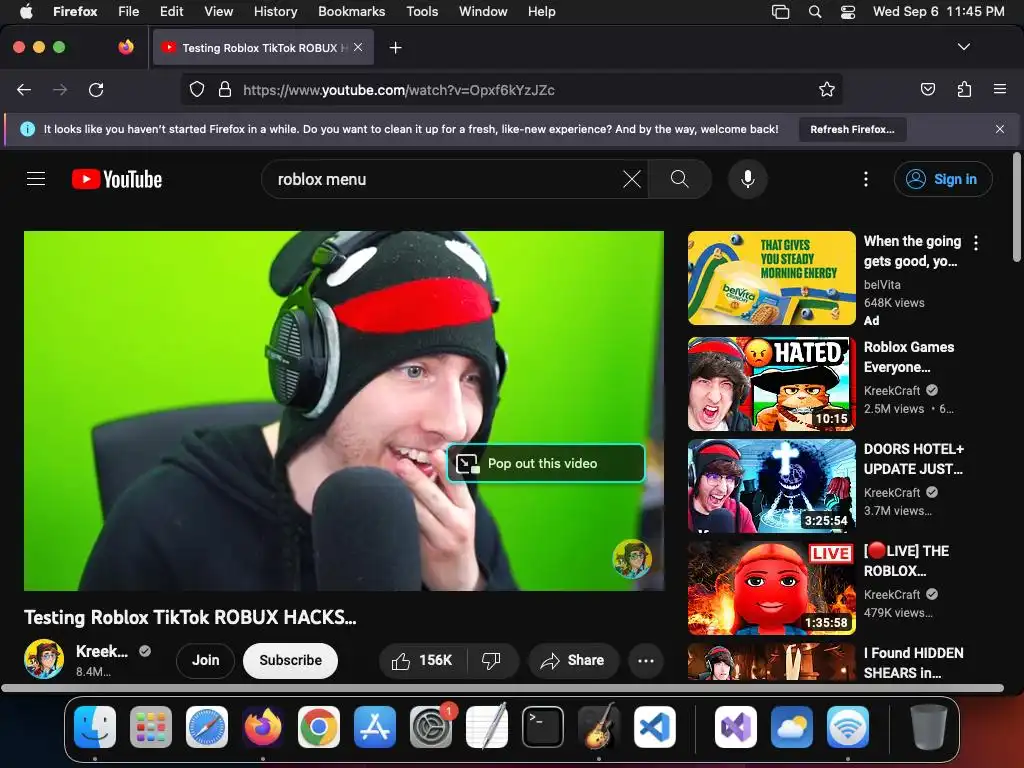The width and height of the screenshot is (1024, 768).
Task: Close the Testing Roblox TikTok tab
Action: [358, 48]
